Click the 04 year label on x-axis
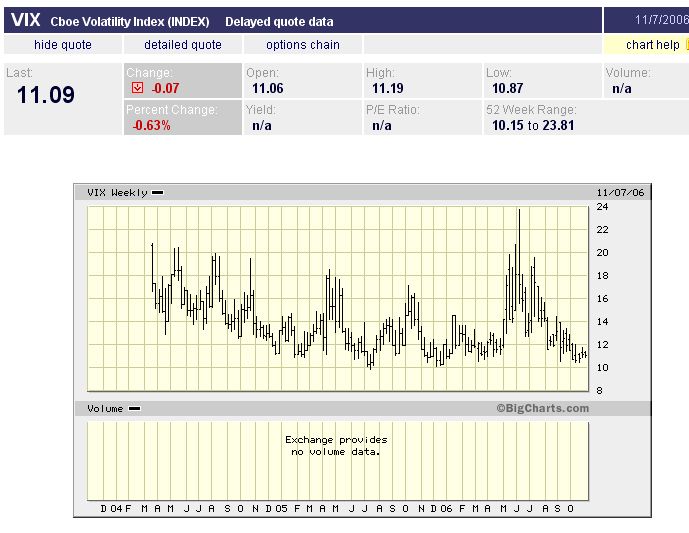 (116, 509)
